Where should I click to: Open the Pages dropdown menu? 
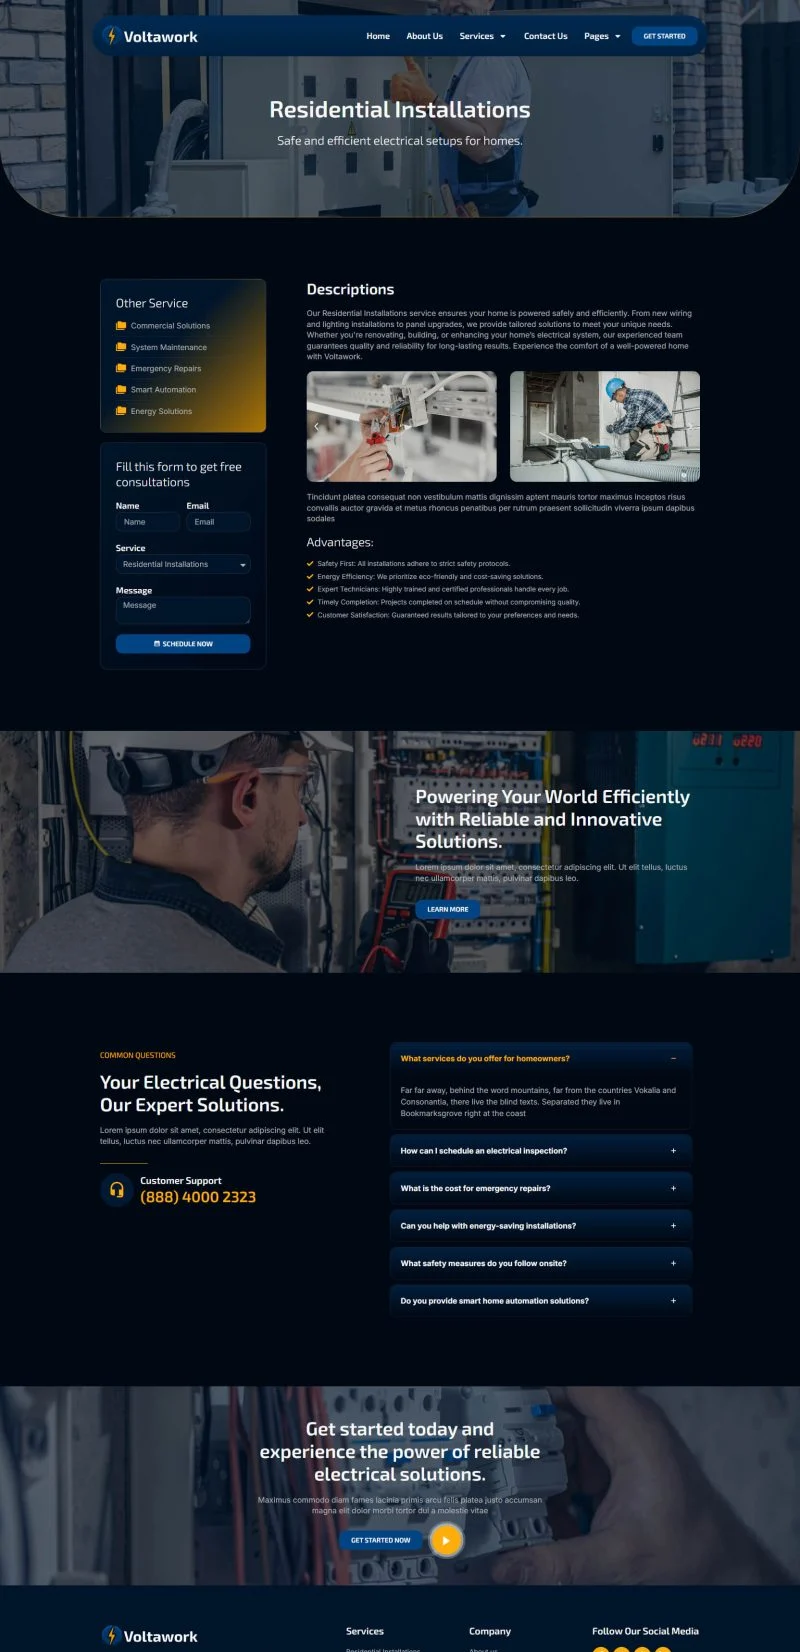pyautogui.click(x=602, y=36)
